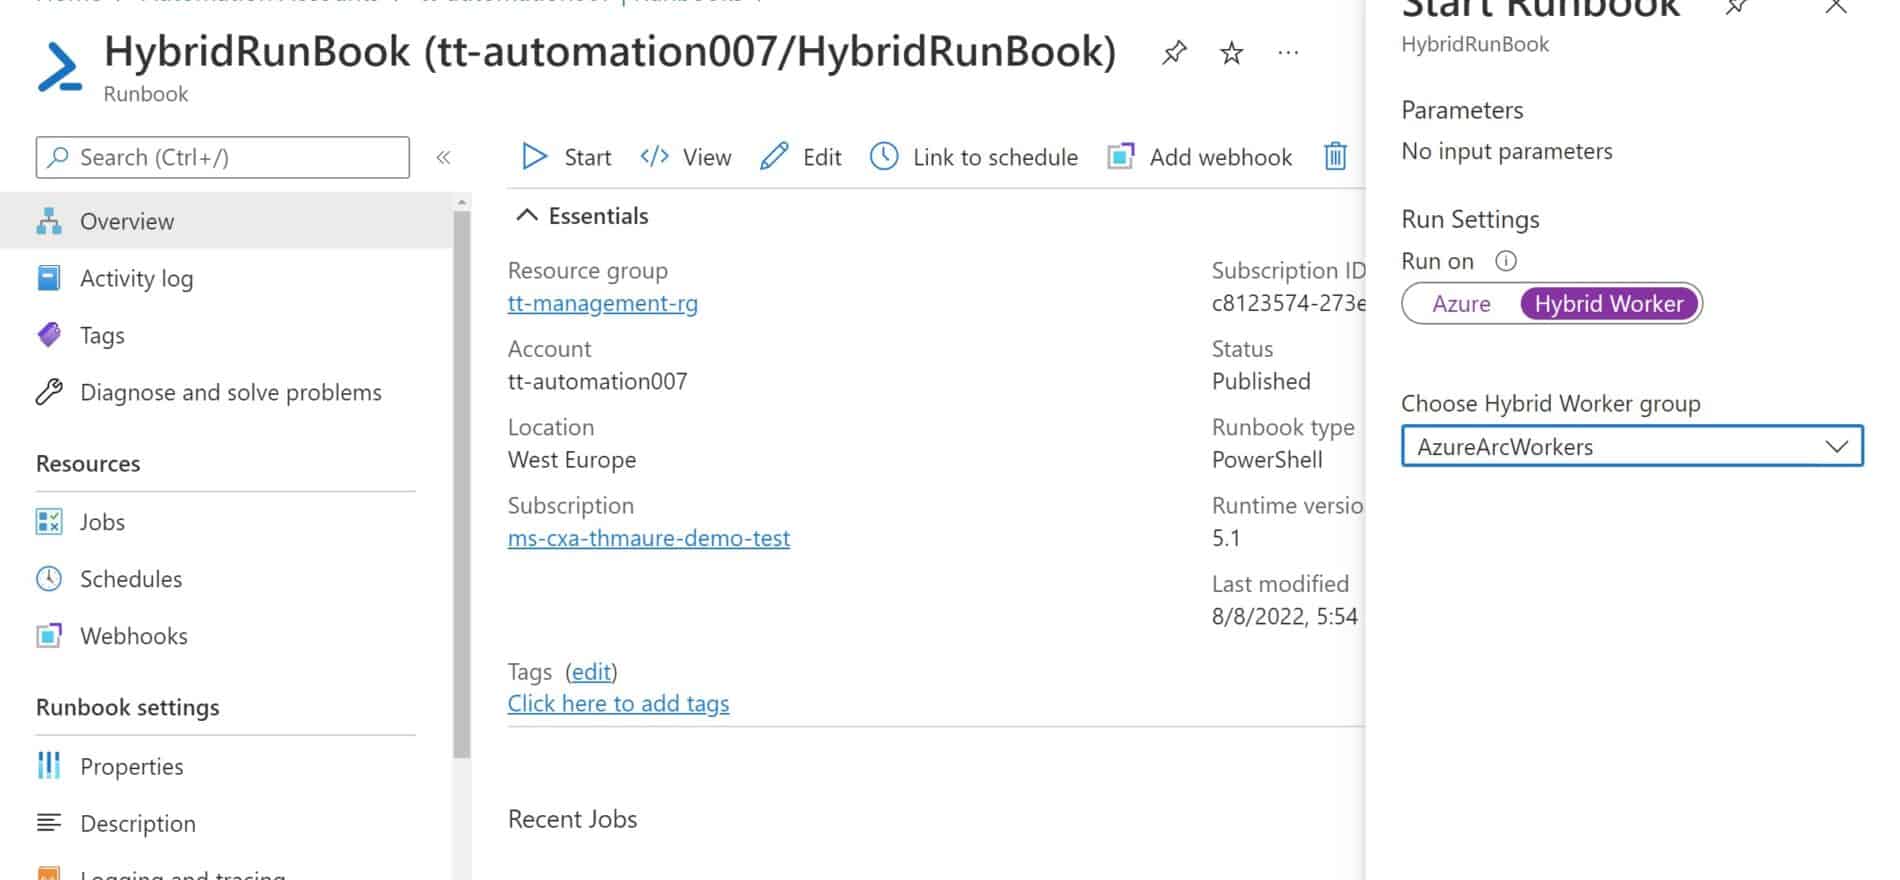Image resolution: width=1900 pixels, height=880 pixels.
Task: Click the 'PowerShell' runbook type value
Action: [x=1267, y=459]
